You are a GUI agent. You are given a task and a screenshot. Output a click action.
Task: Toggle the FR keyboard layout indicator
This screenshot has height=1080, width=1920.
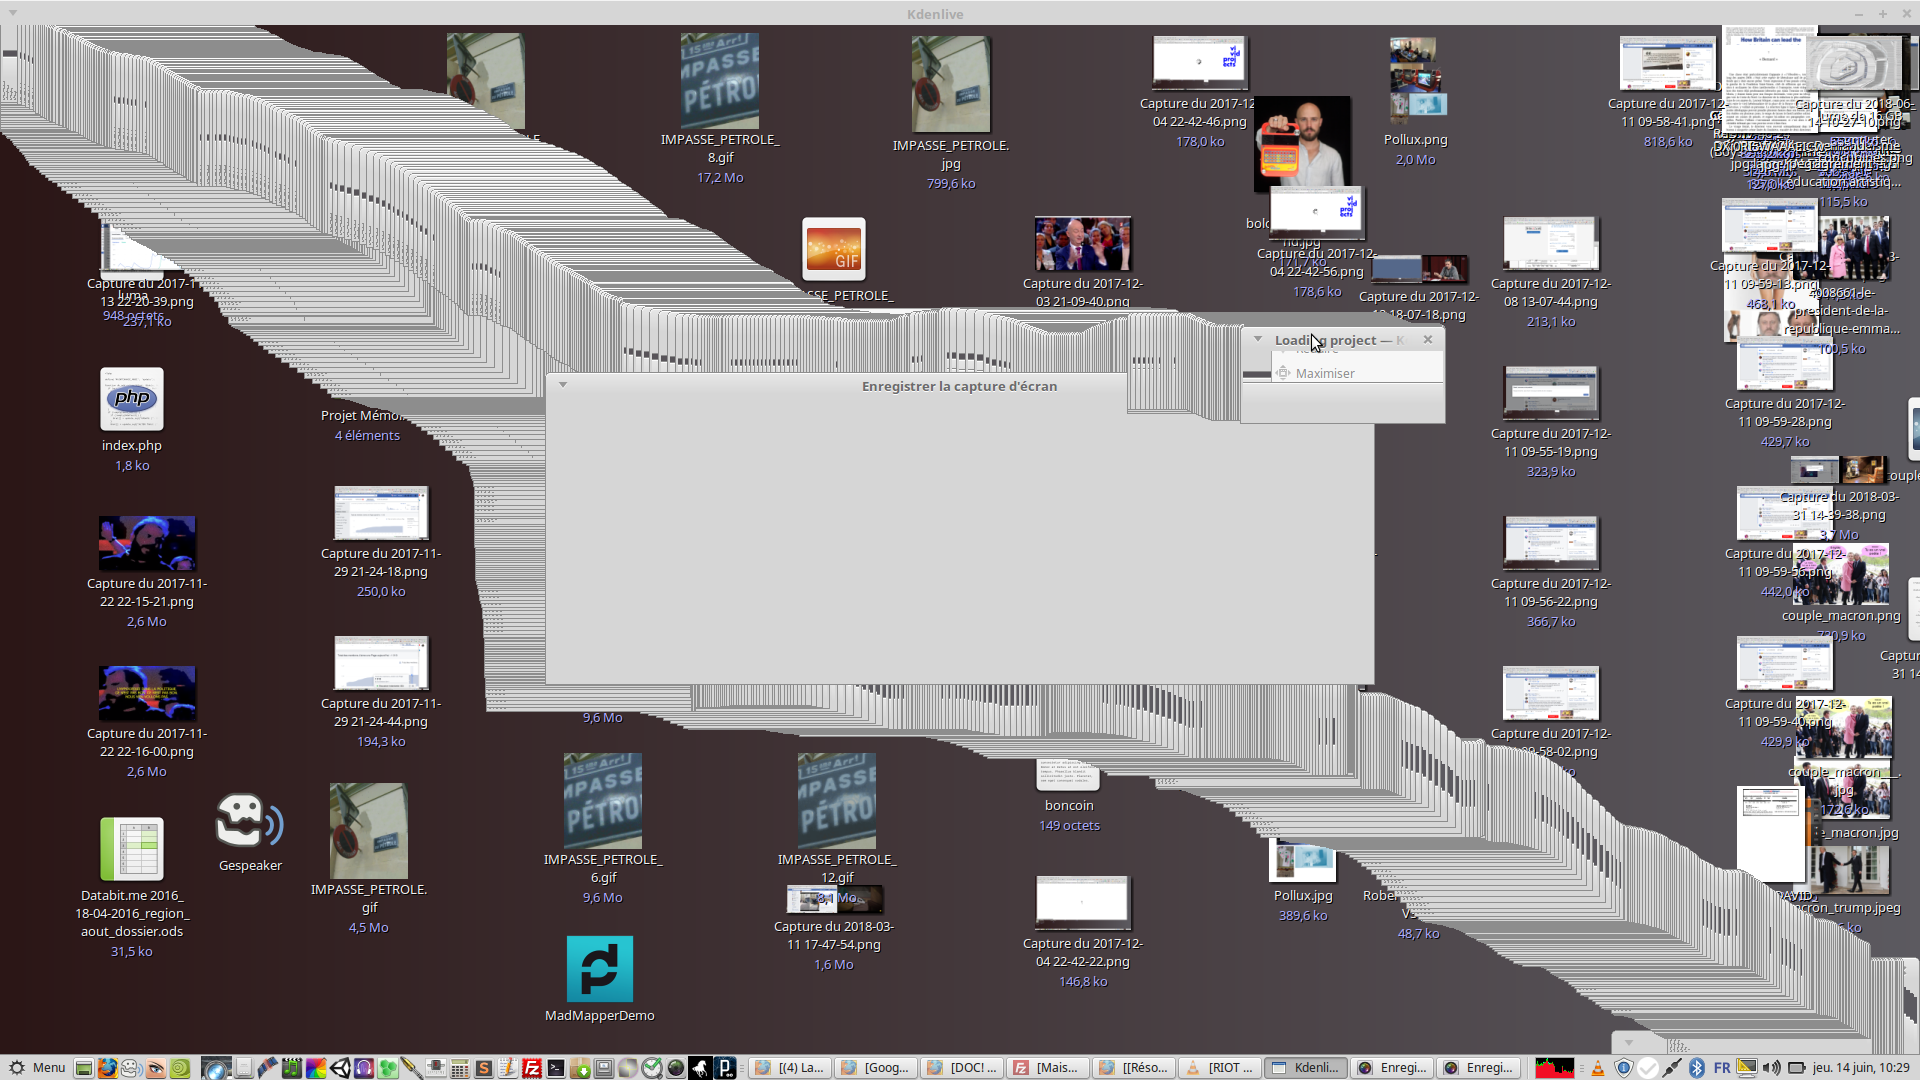(1721, 1068)
